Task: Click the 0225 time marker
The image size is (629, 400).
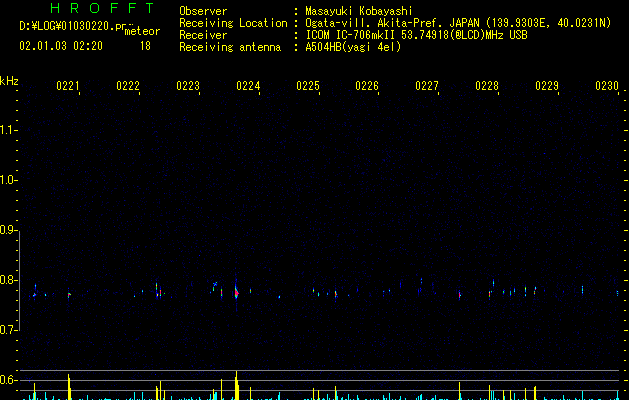Action: (308, 86)
